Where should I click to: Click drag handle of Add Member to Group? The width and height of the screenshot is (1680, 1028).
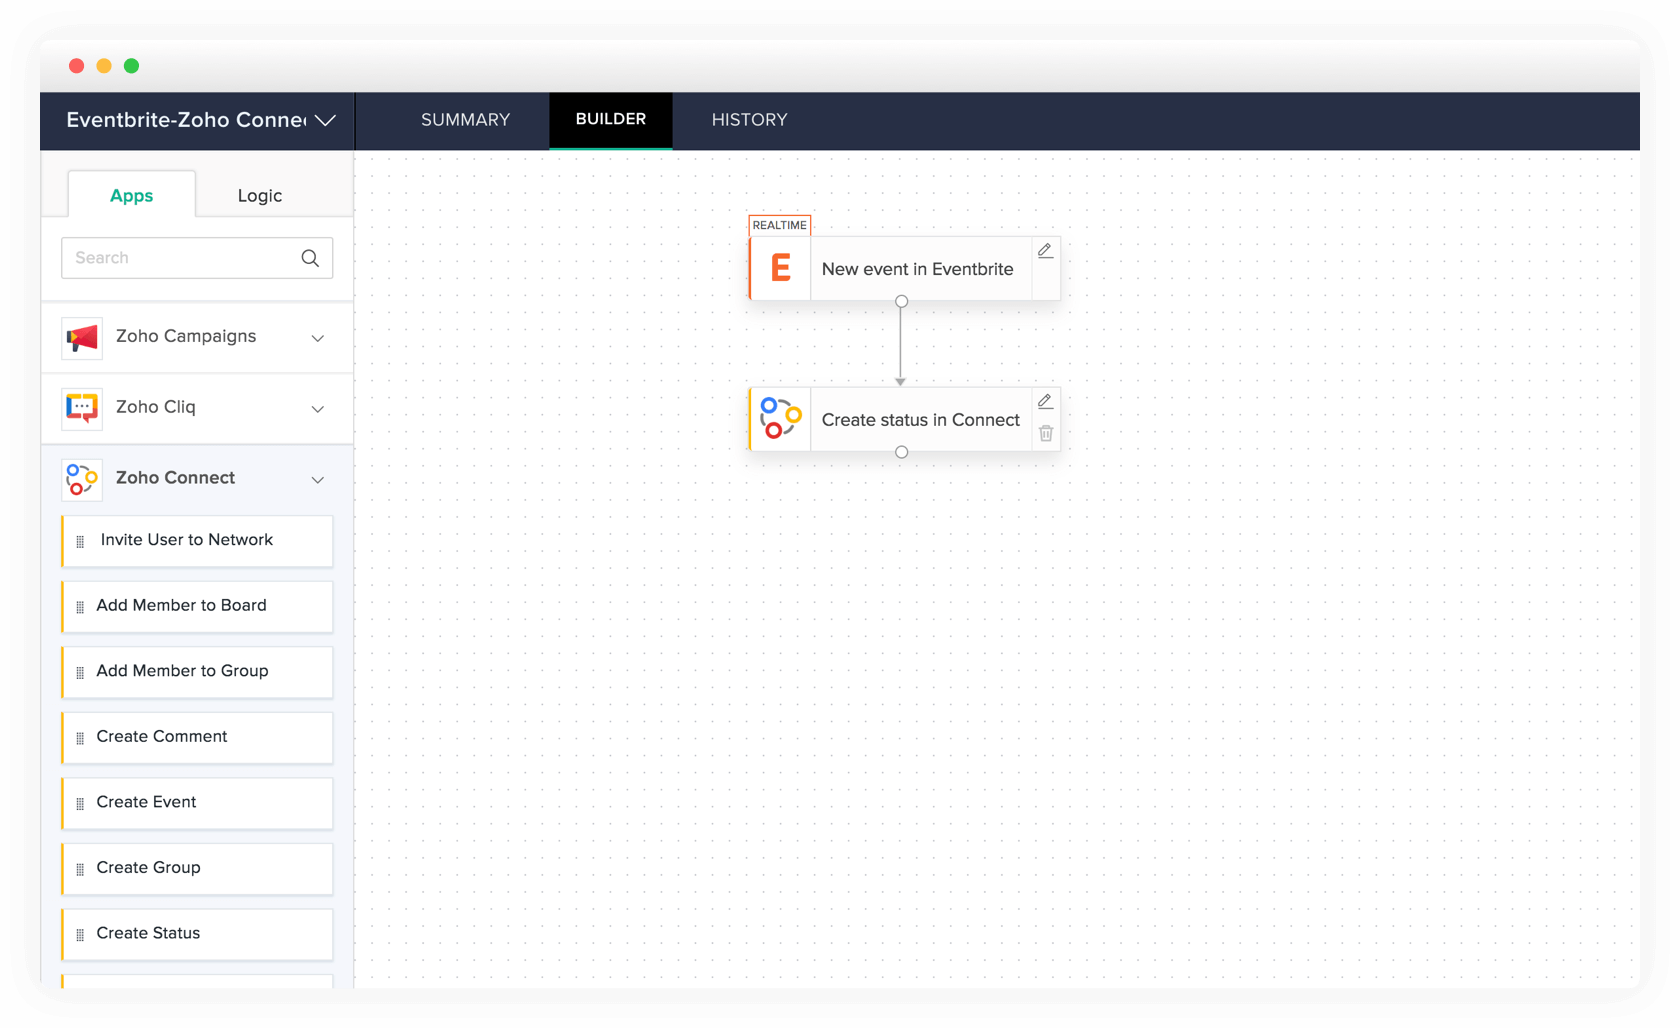coord(81,672)
